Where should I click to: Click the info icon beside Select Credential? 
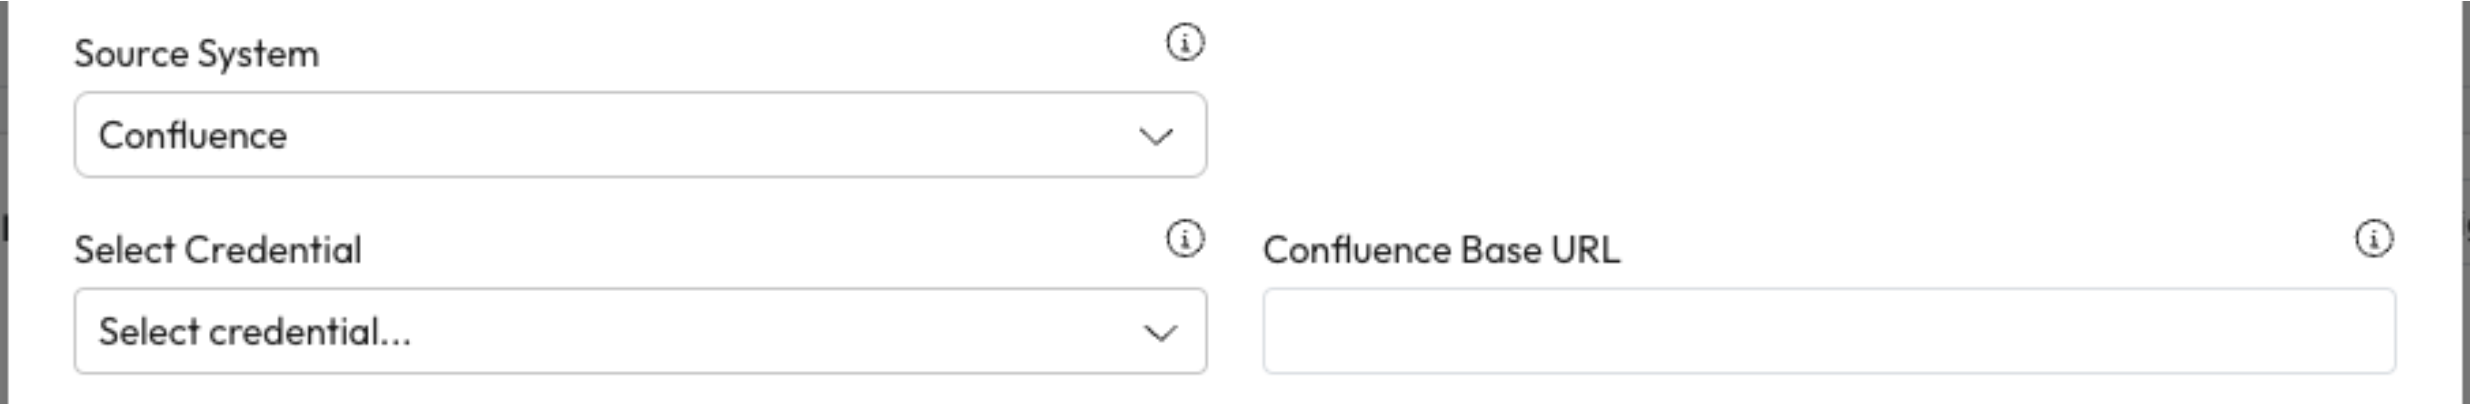(1185, 239)
